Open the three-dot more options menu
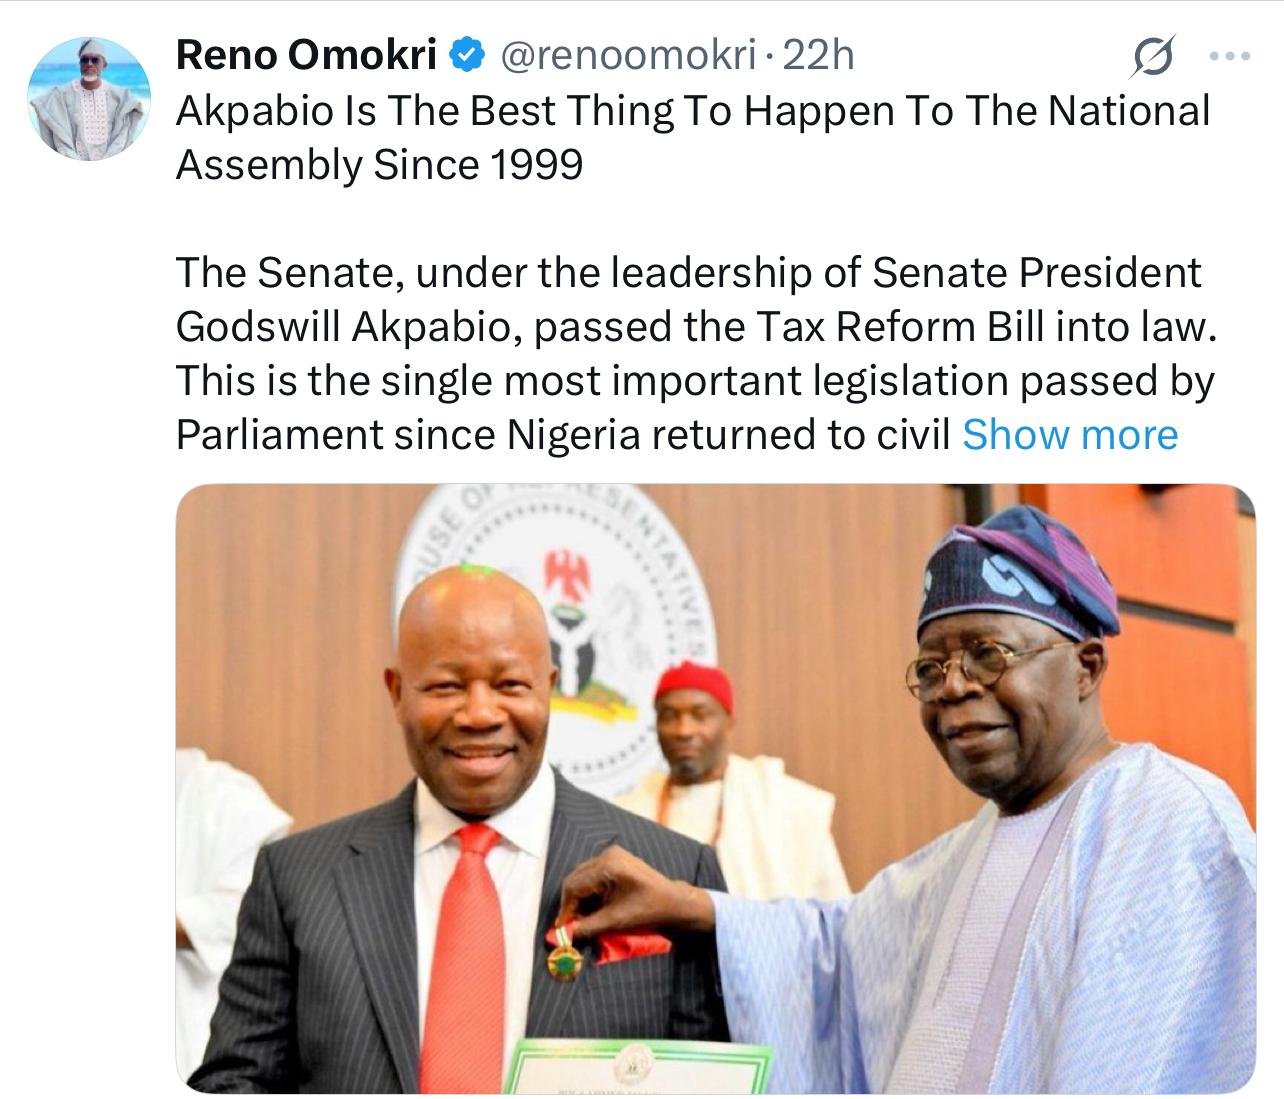Screen dimensions: 1284x1099 pyautogui.click(x=1229, y=57)
